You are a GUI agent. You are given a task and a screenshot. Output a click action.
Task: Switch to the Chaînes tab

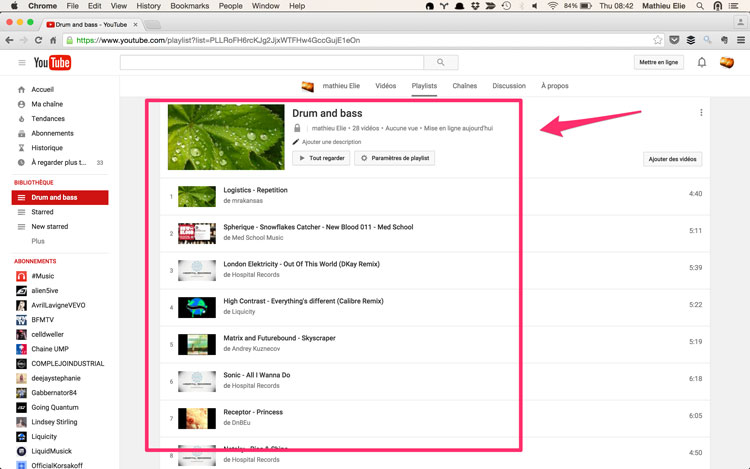pyautogui.click(x=464, y=86)
